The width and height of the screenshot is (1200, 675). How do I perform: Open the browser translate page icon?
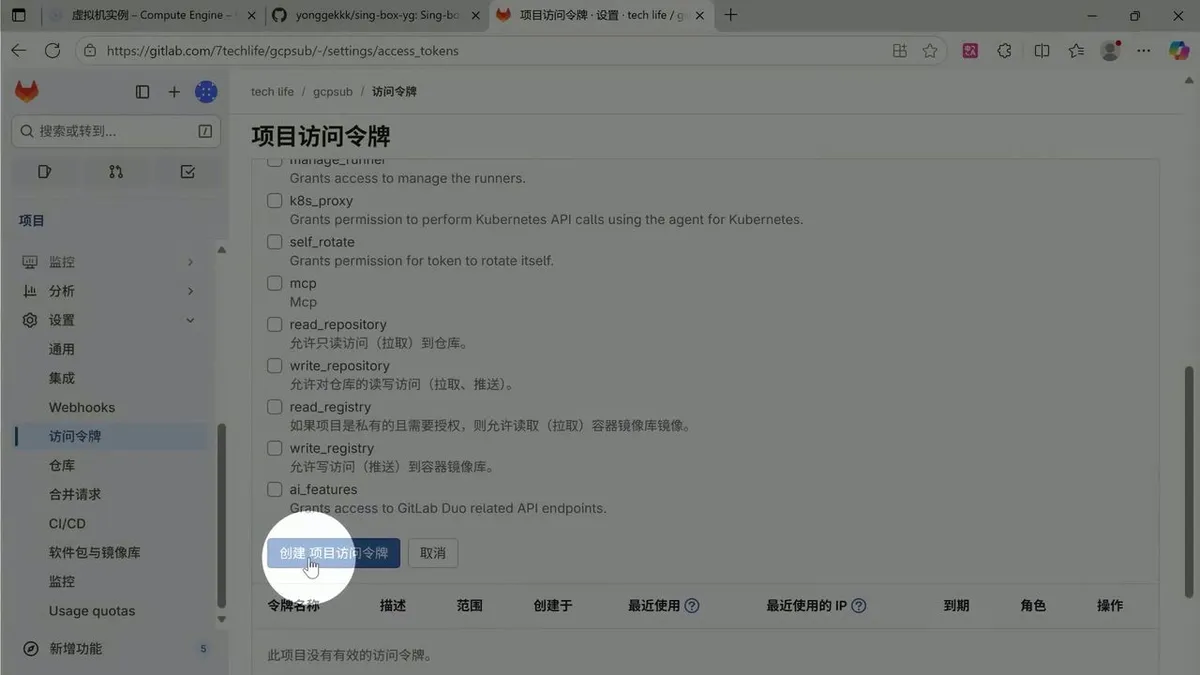970,49
